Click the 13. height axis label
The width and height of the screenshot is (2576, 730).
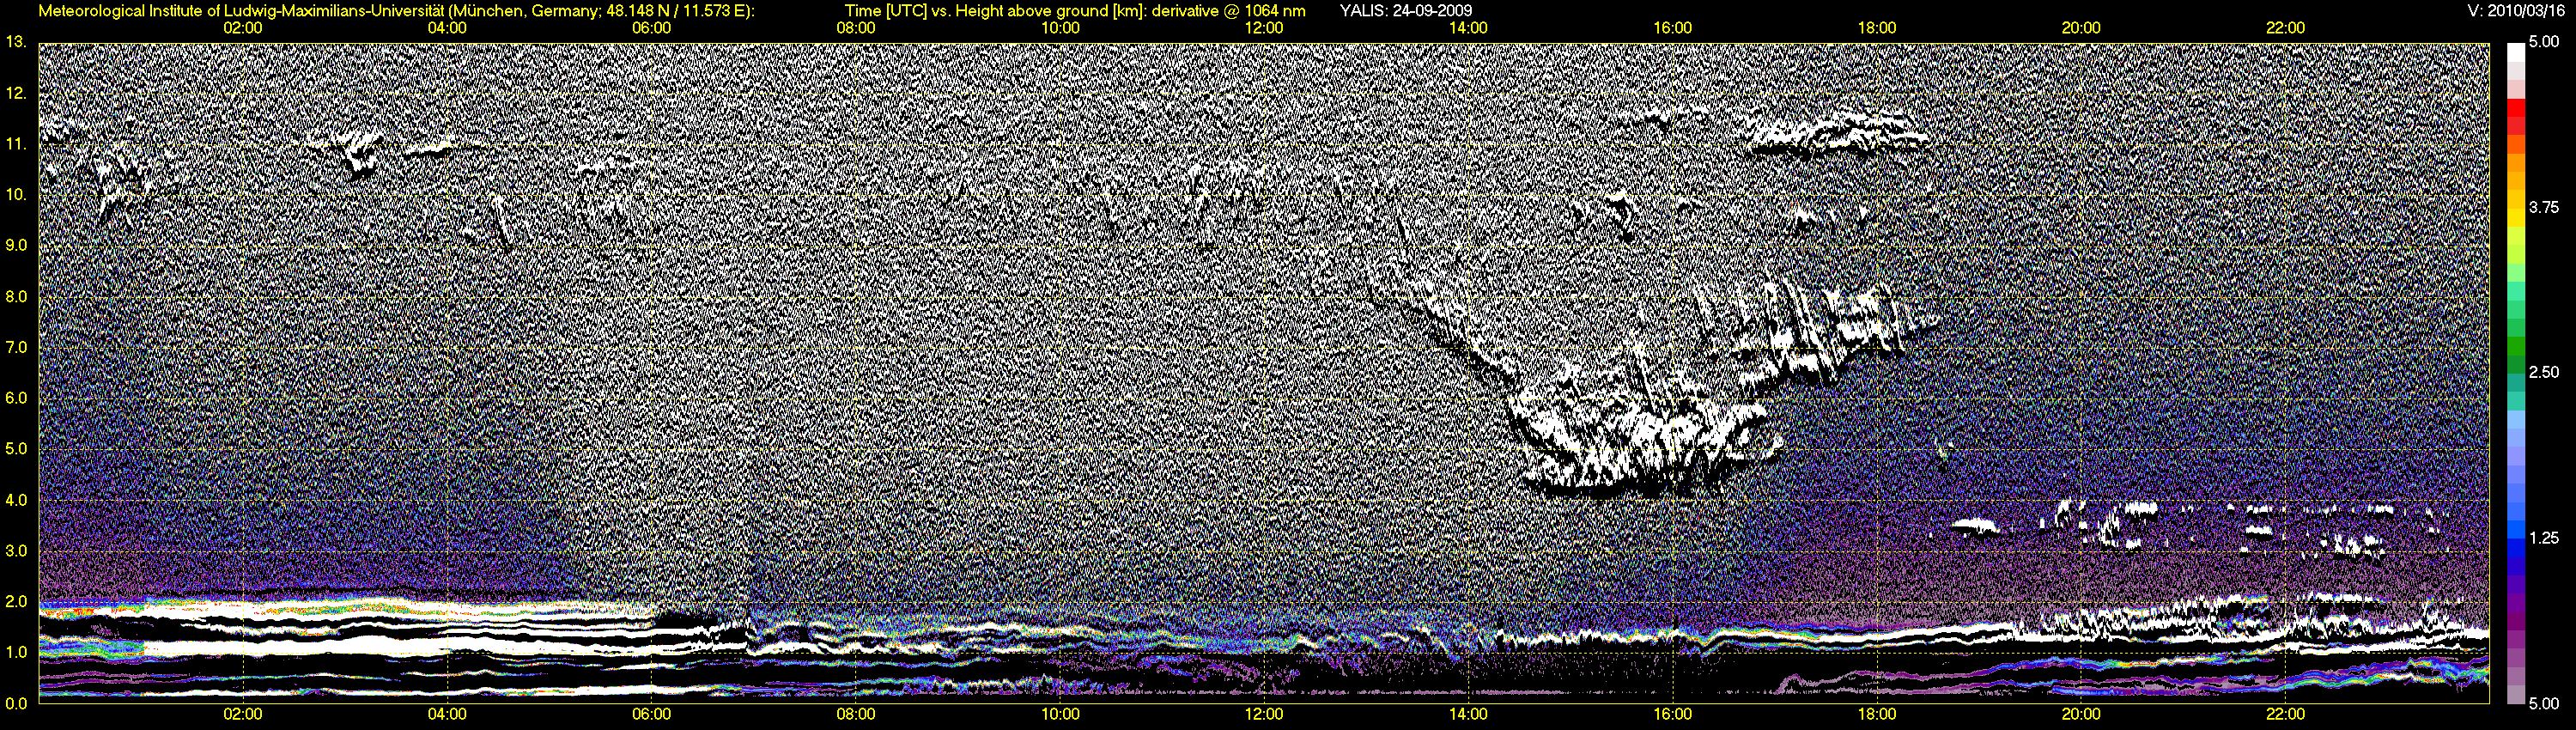(x=16, y=42)
